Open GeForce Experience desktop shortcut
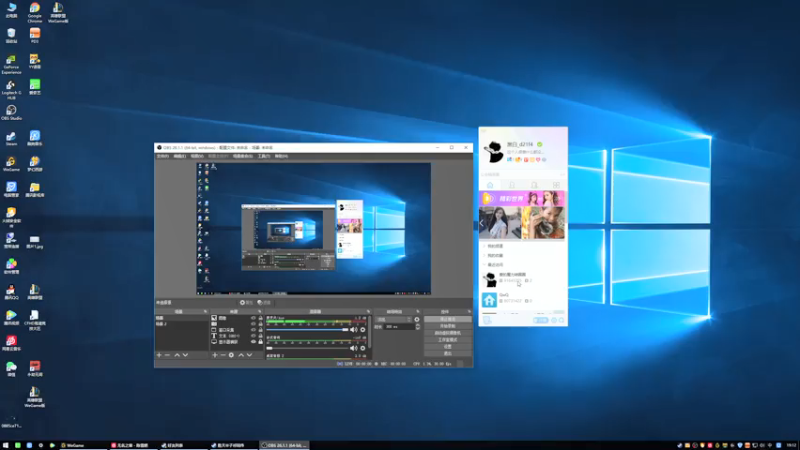 (x=11, y=64)
